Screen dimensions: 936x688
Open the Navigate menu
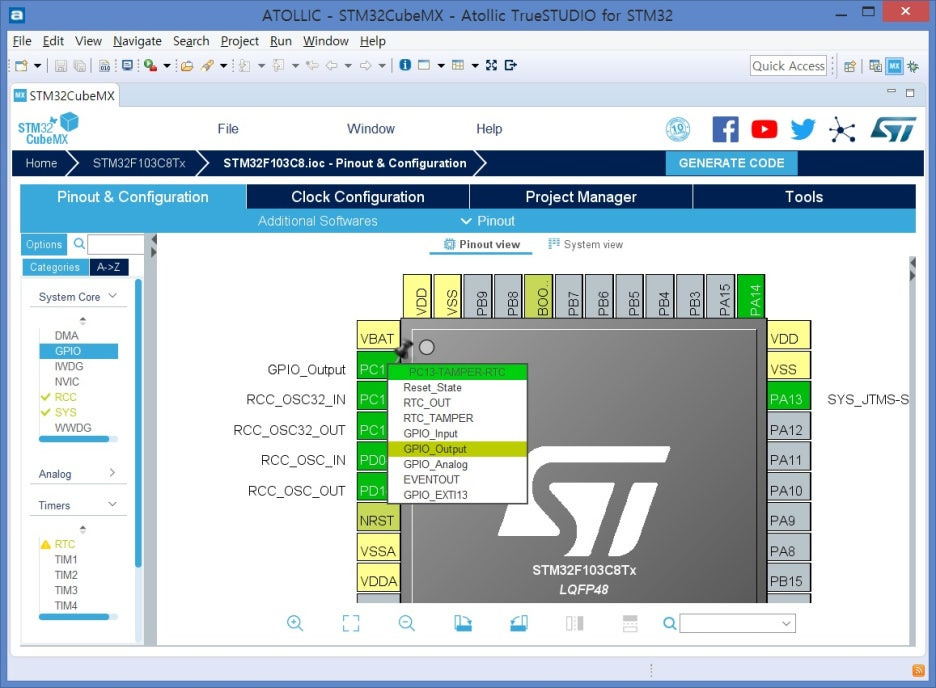(137, 41)
